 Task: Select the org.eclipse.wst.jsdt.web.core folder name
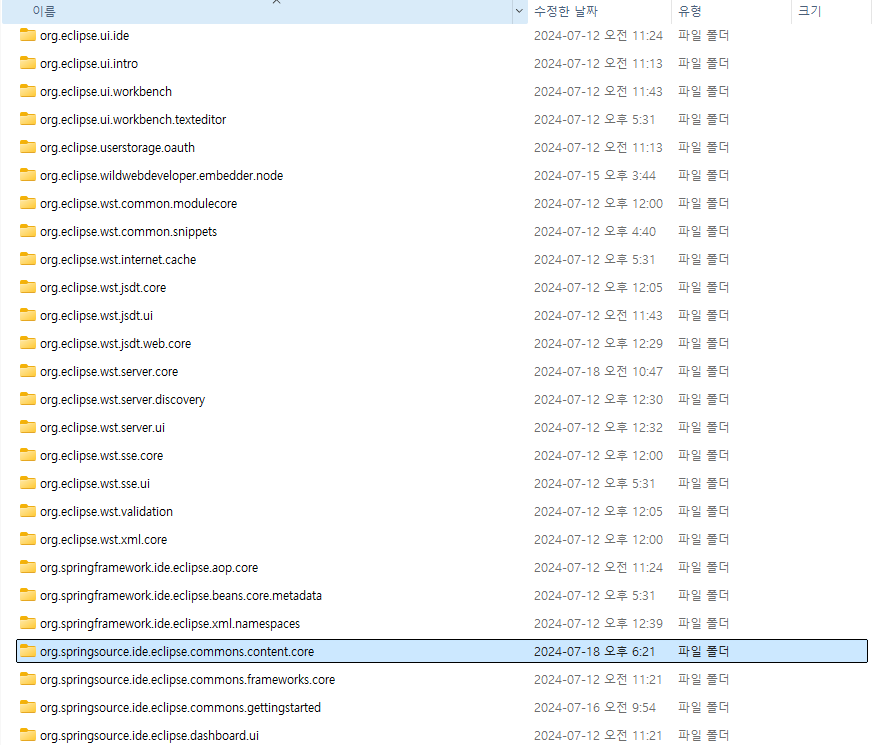click(116, 344)
